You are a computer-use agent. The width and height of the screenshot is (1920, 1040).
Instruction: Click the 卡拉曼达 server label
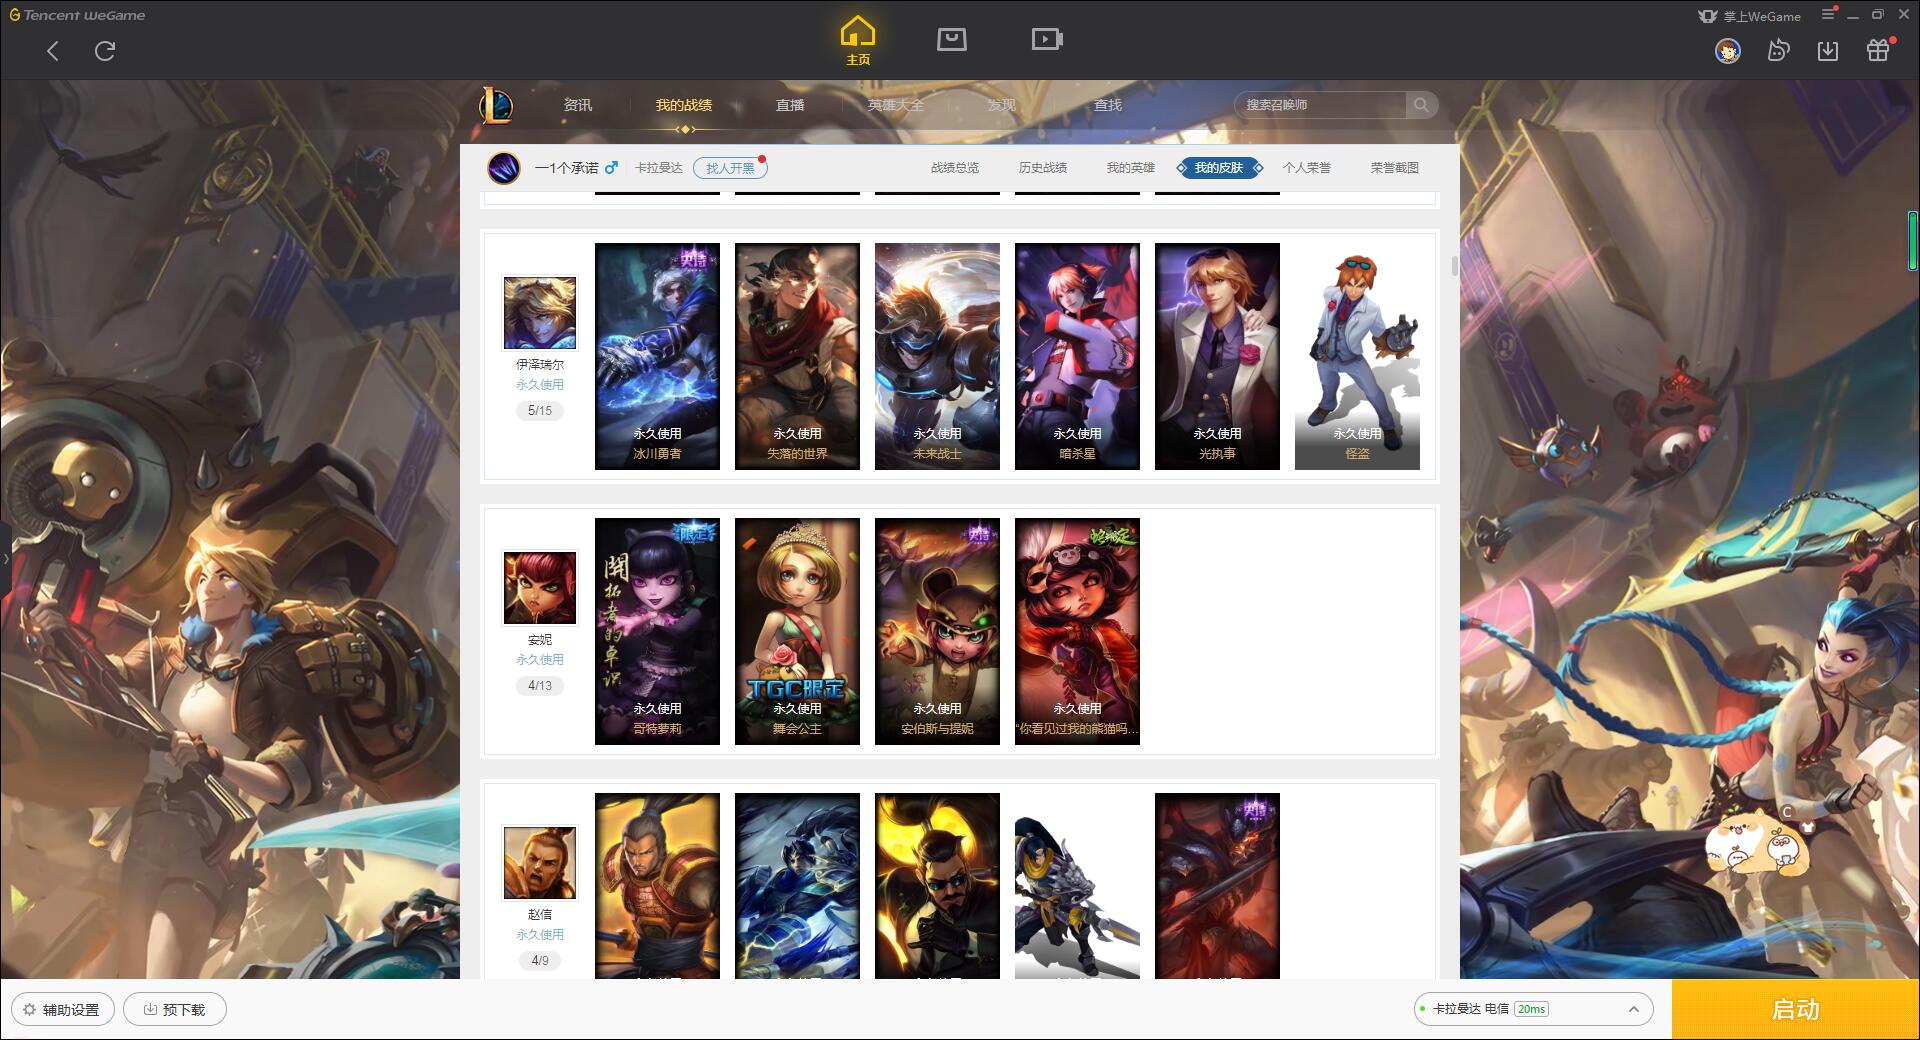coord(659,168)
